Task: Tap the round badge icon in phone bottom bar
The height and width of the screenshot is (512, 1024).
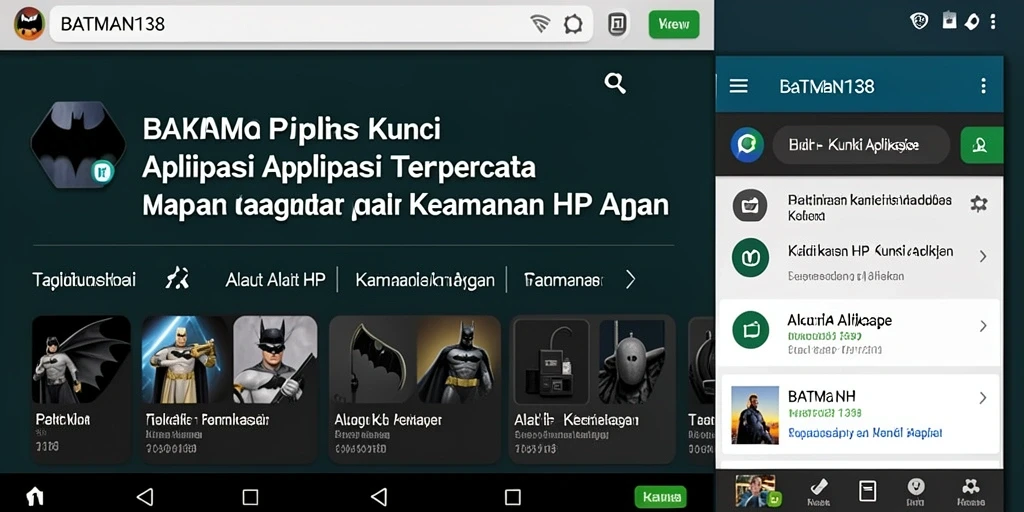Action: (917, 491)
